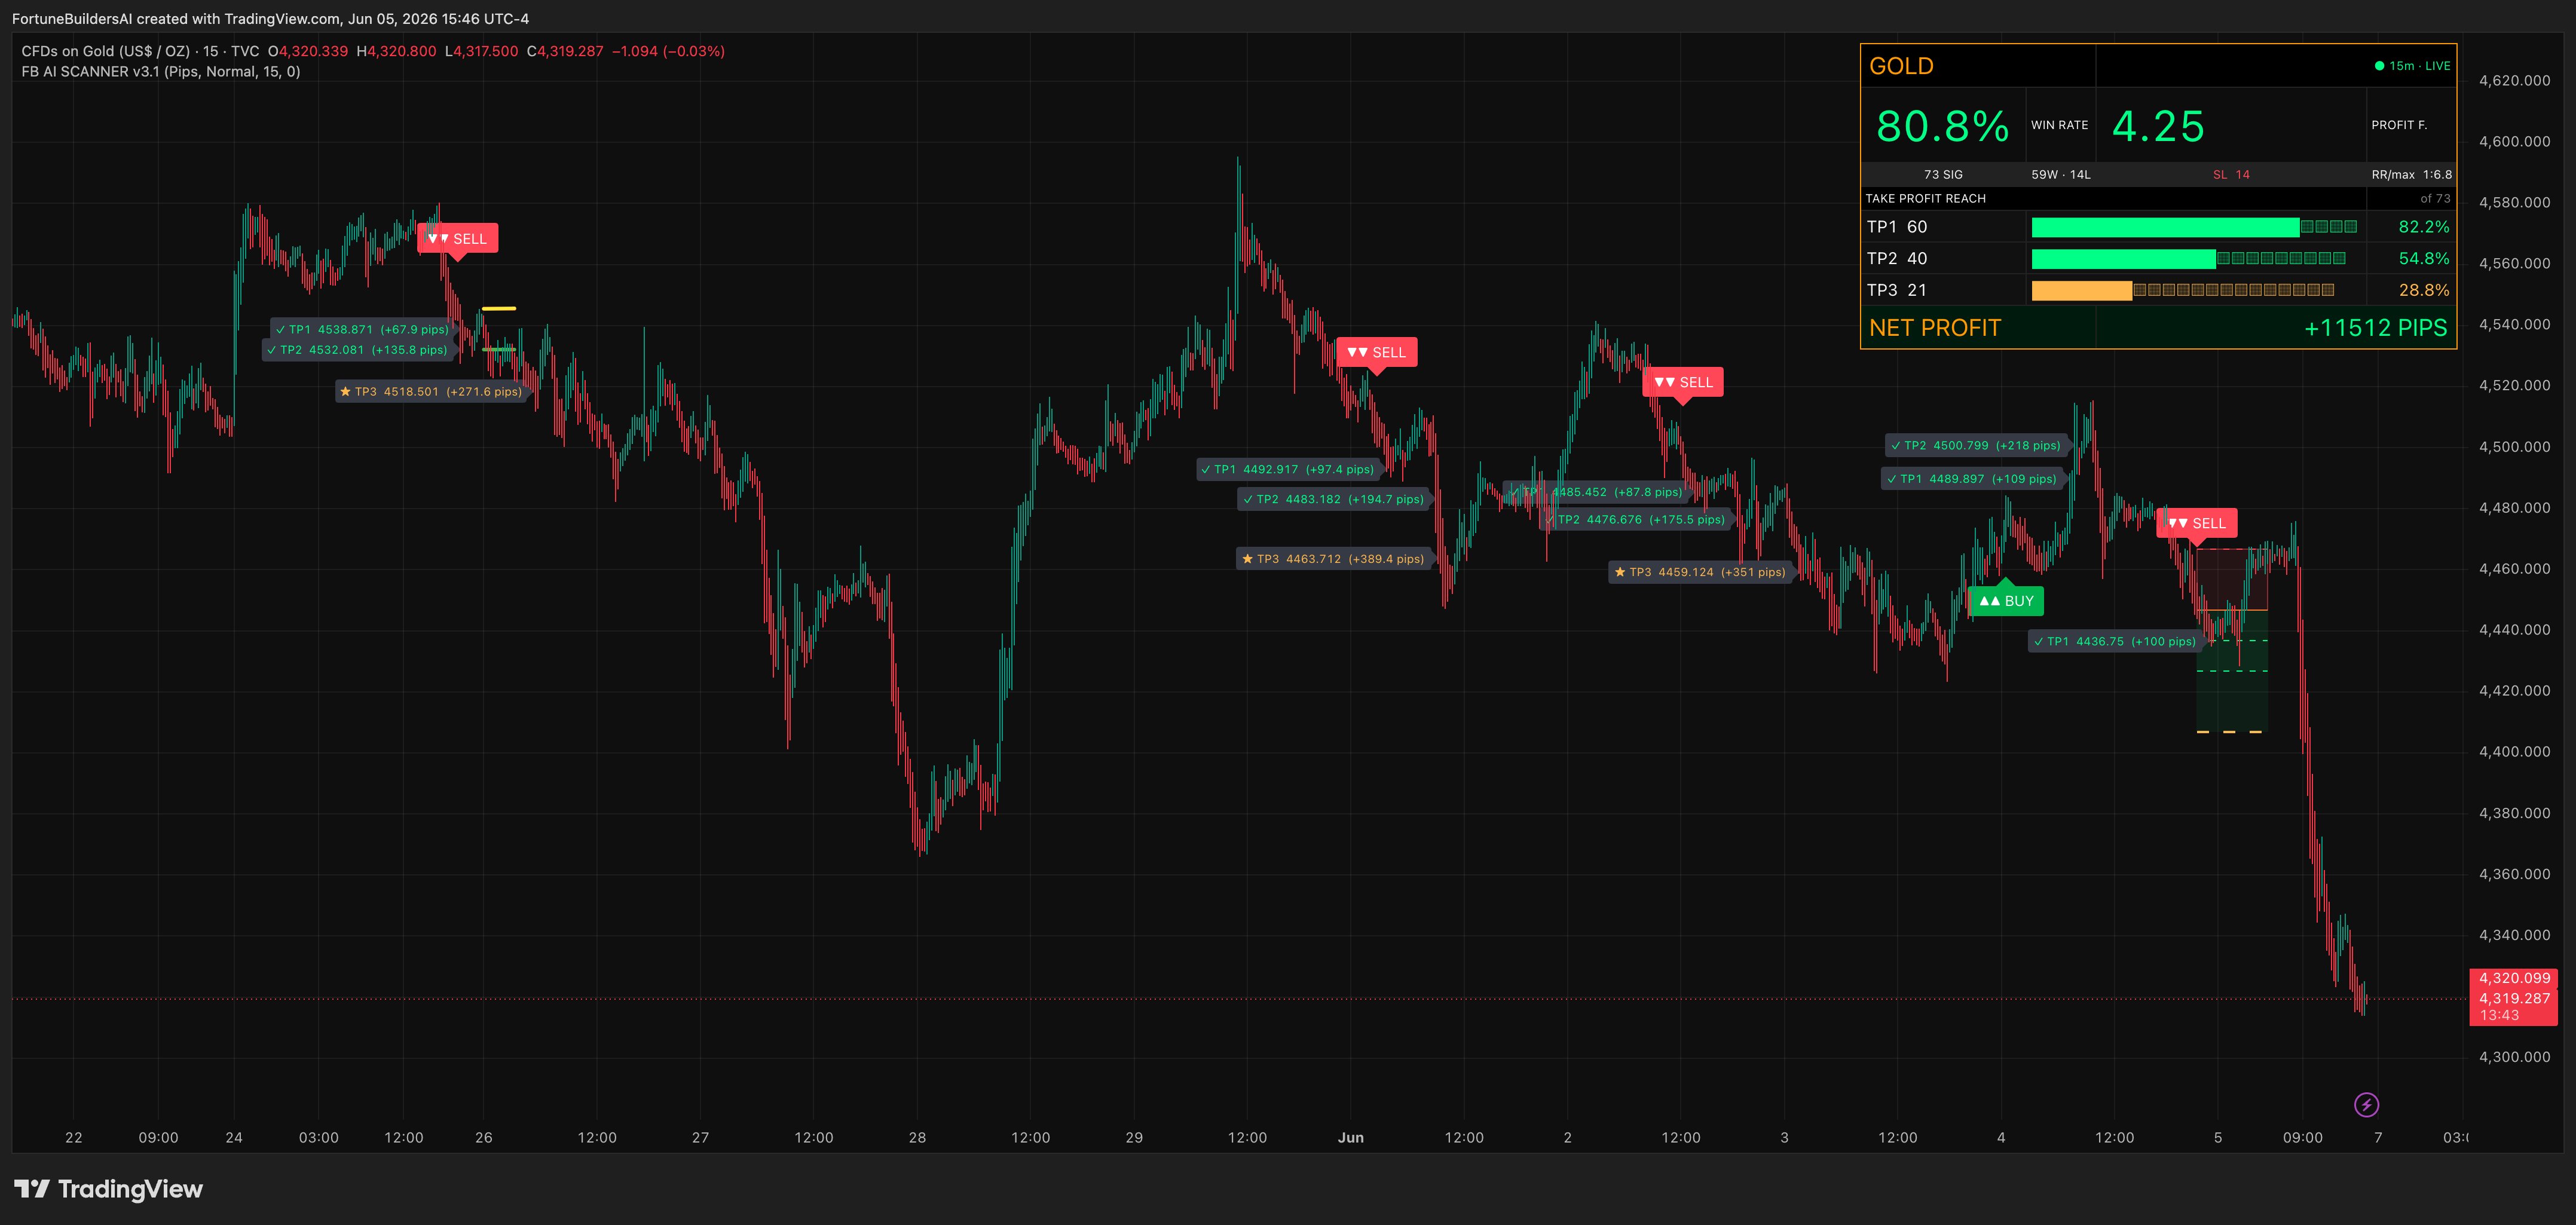Click the open value O4,320.339
2576x1225 pixels.
308,51
